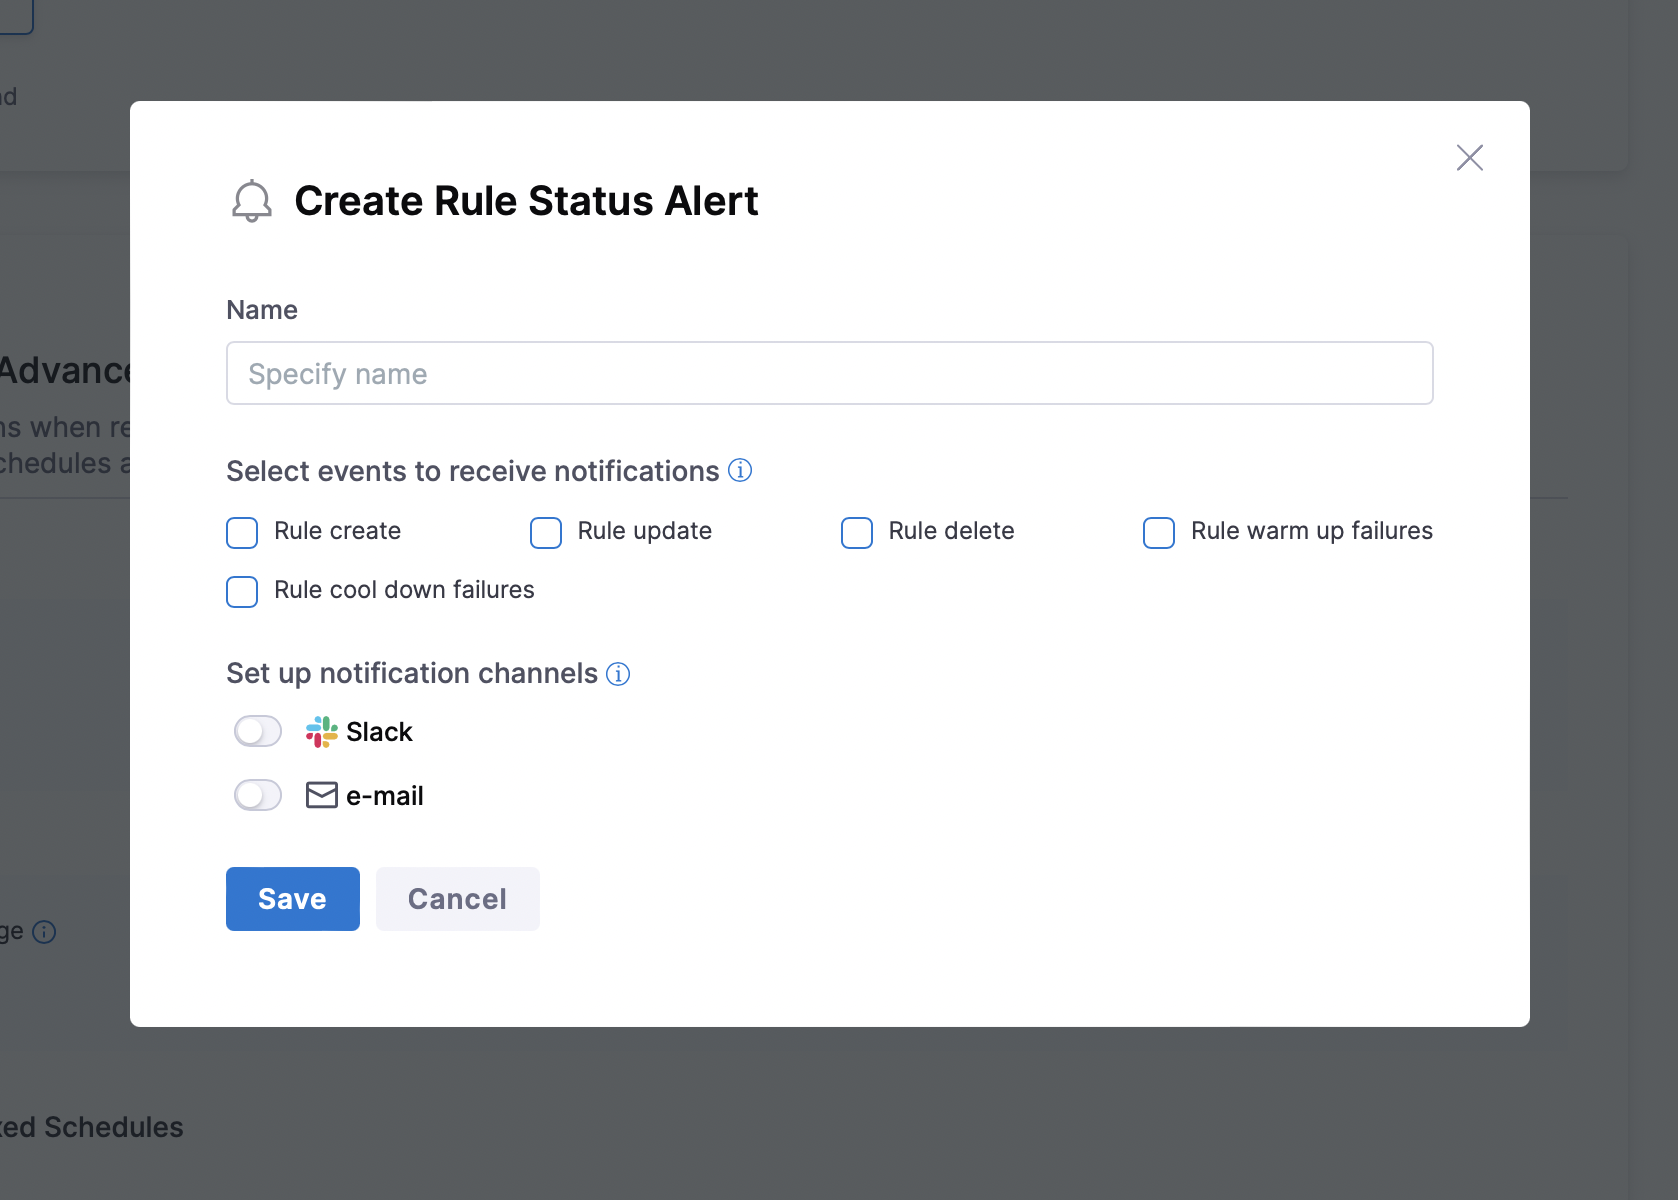Click the bell icon beside the dialog title
Image resolution: width=1678 pixels, height=1200 pixels.
(x=252, y=201)
